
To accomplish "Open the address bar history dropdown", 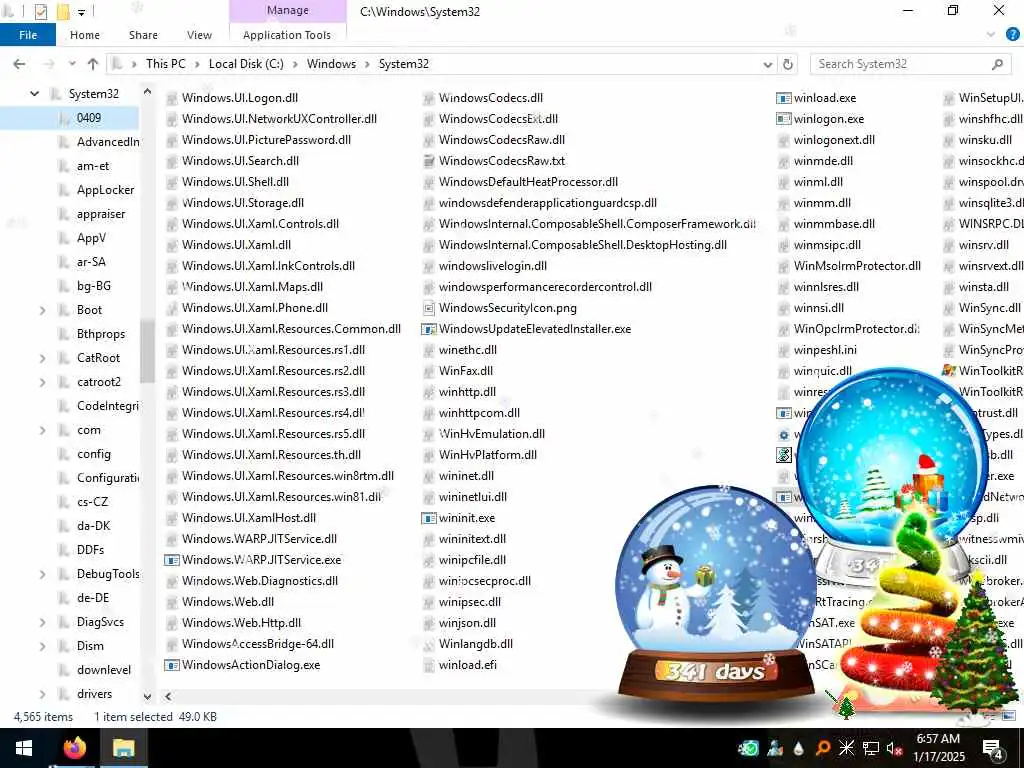I will click(767, 64).
